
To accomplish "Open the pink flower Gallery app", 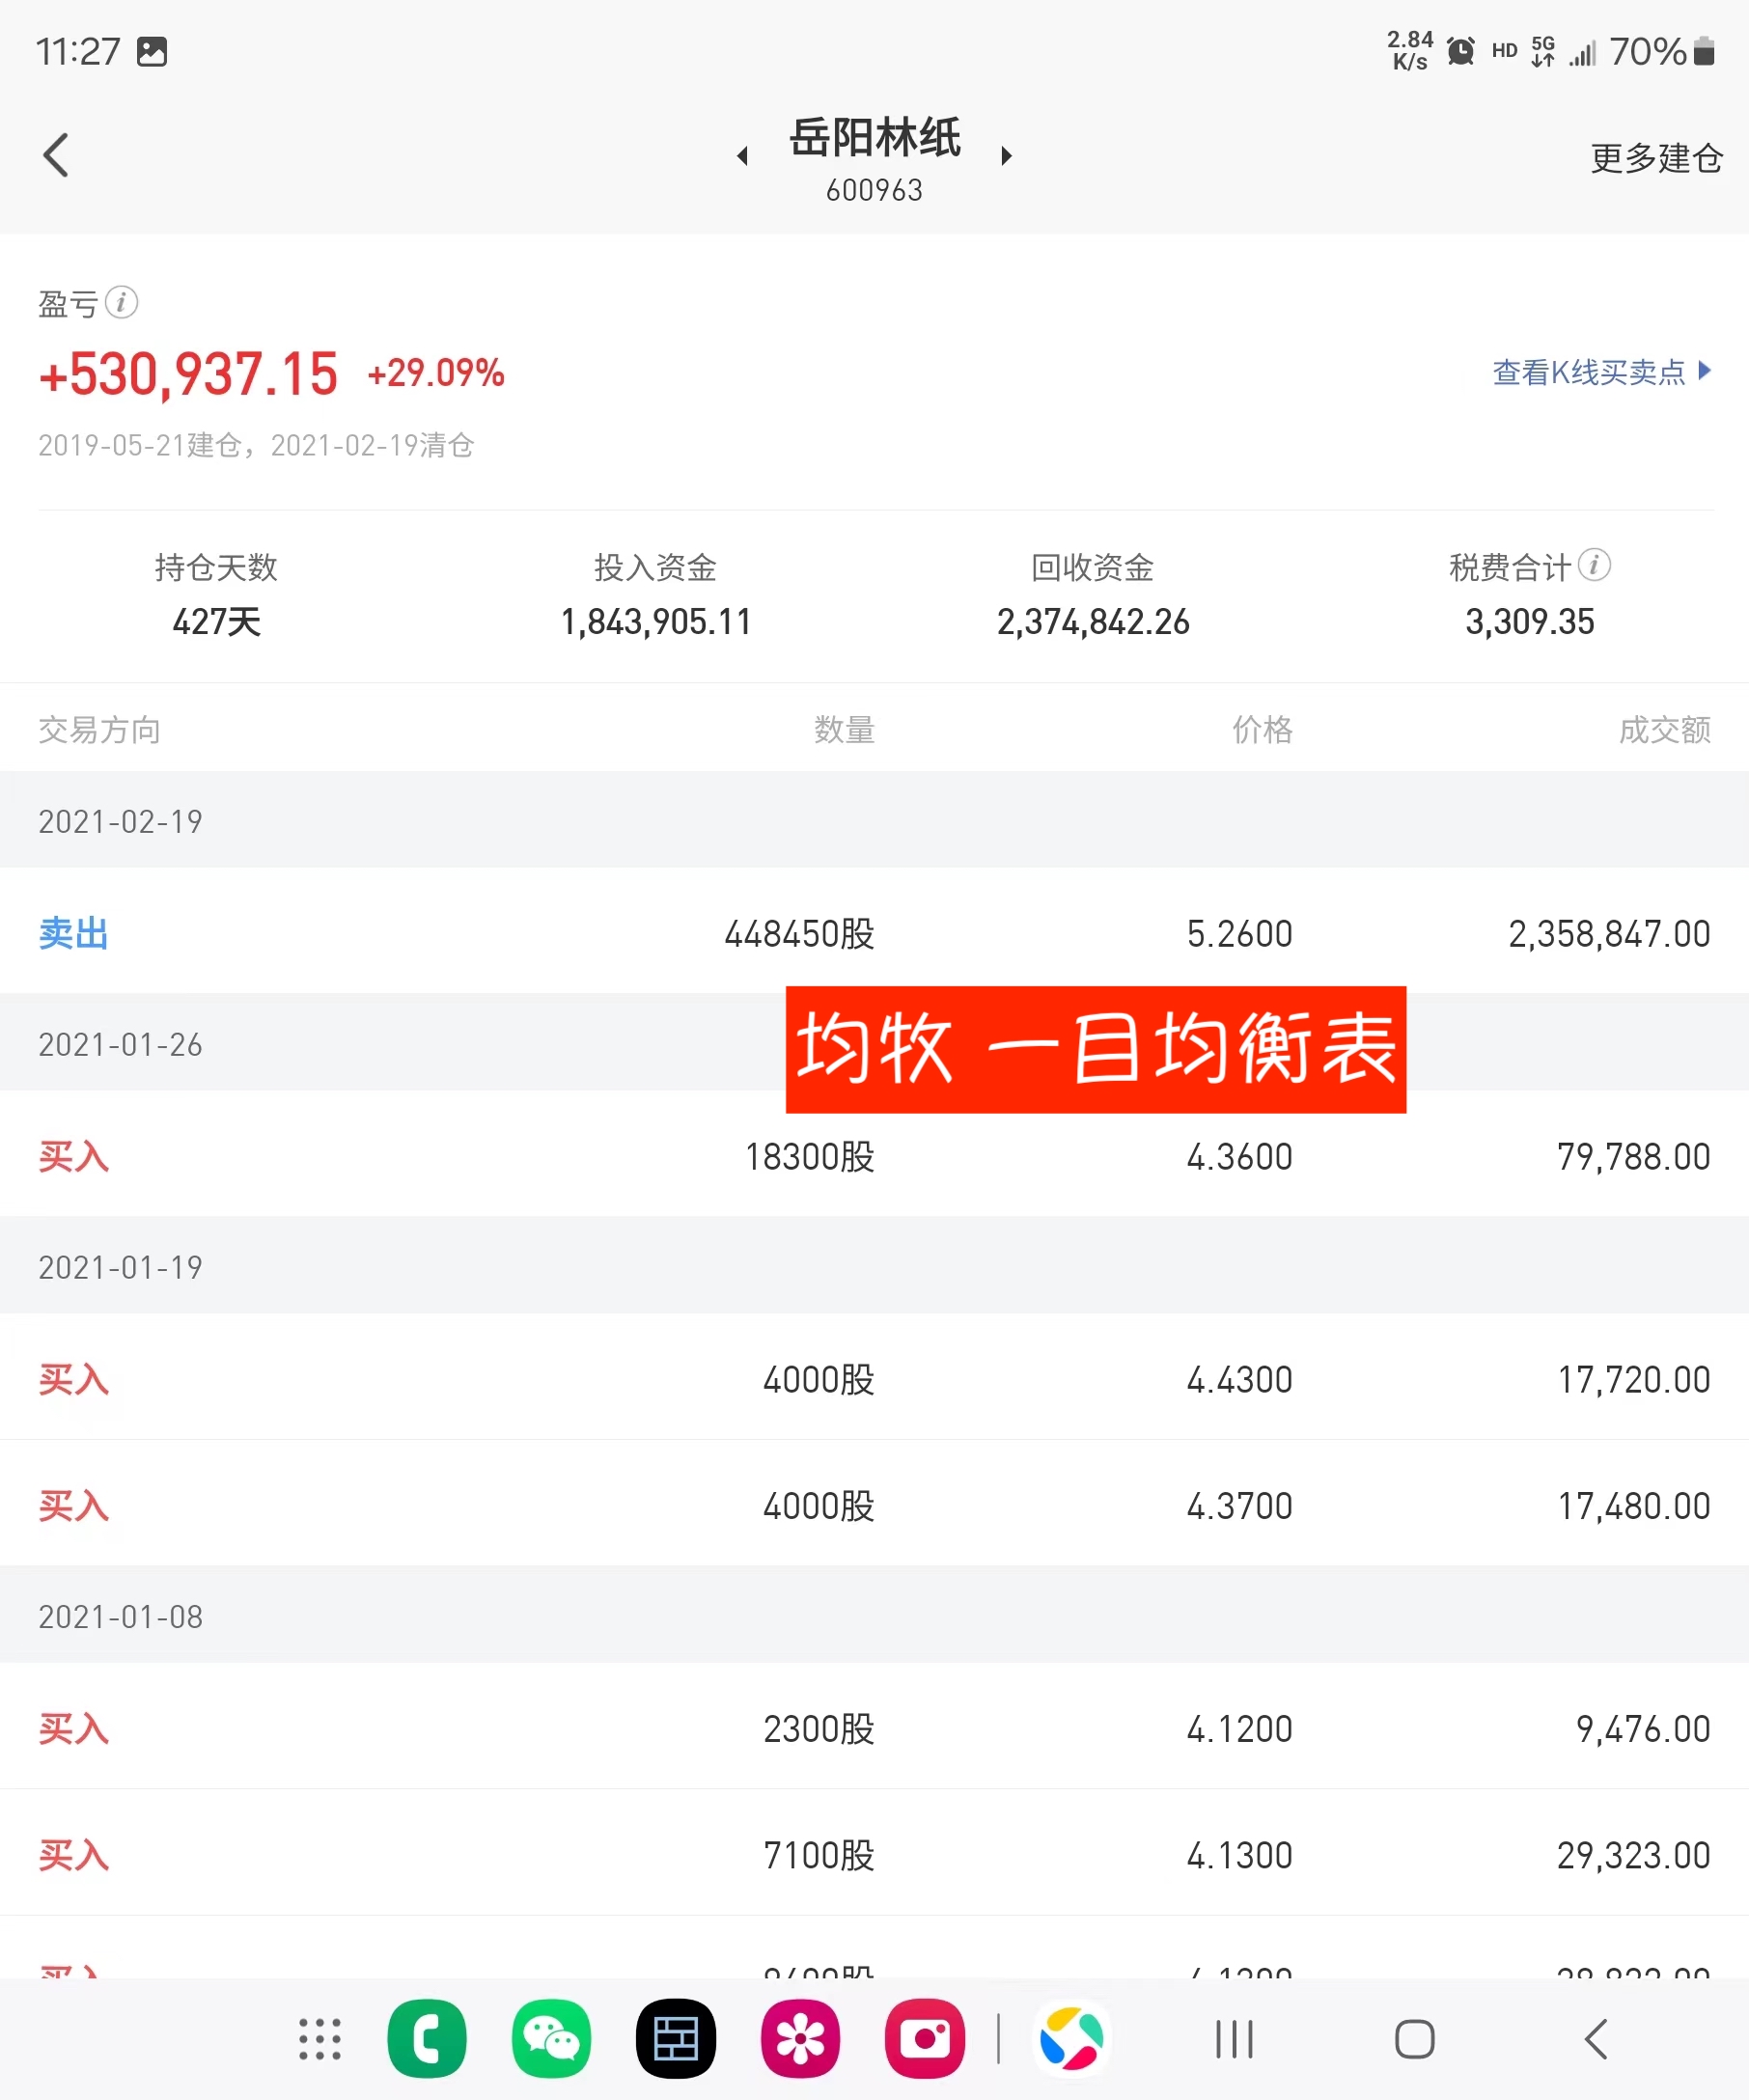I will pyautogui.click(x=800, y=2038).
